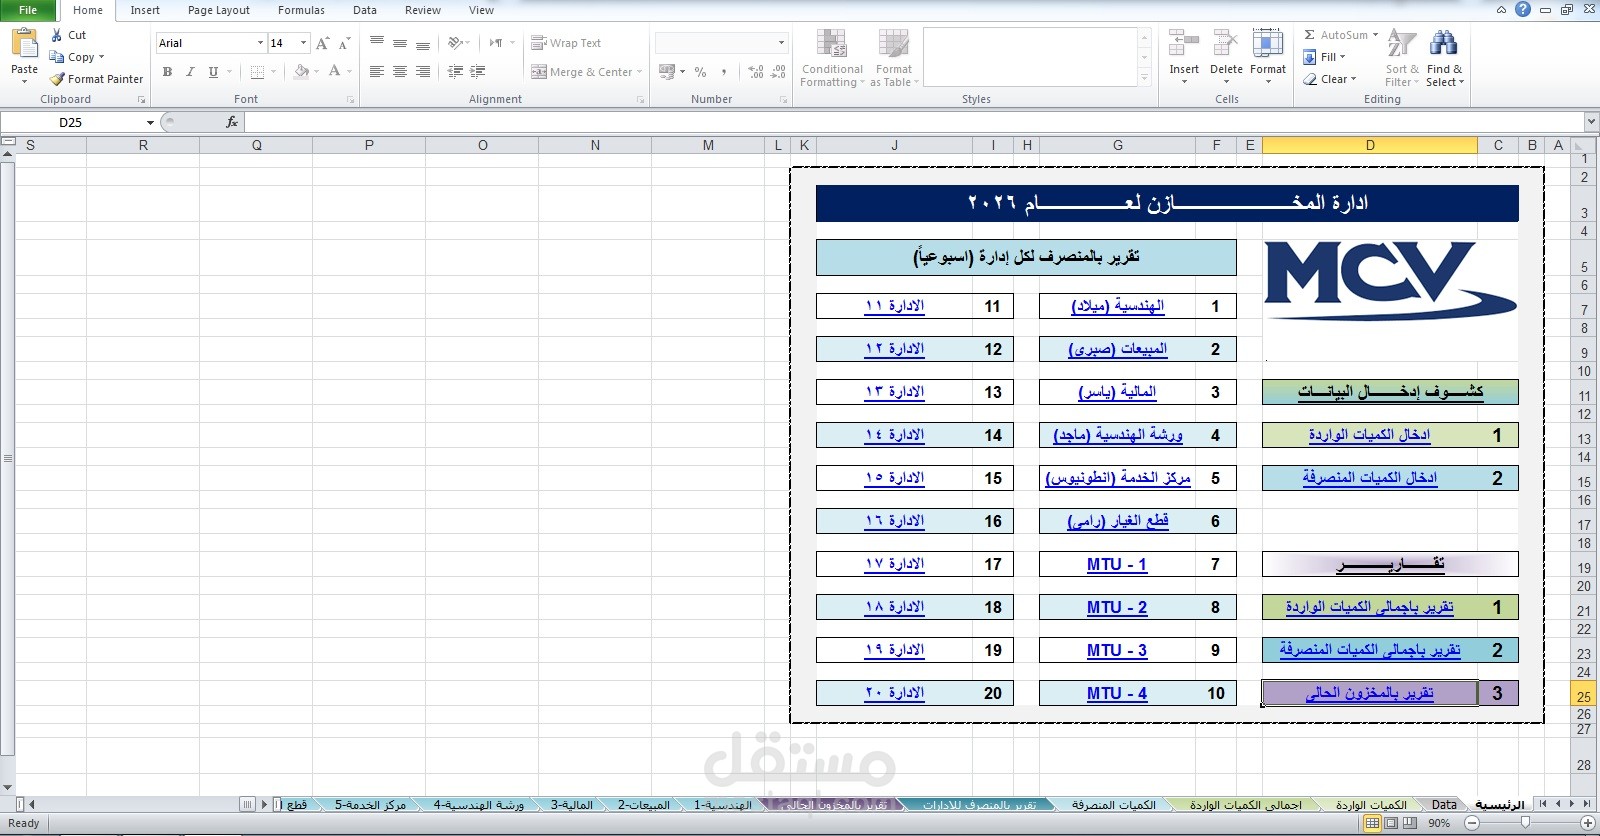Toggle Align Text Left

377,72
